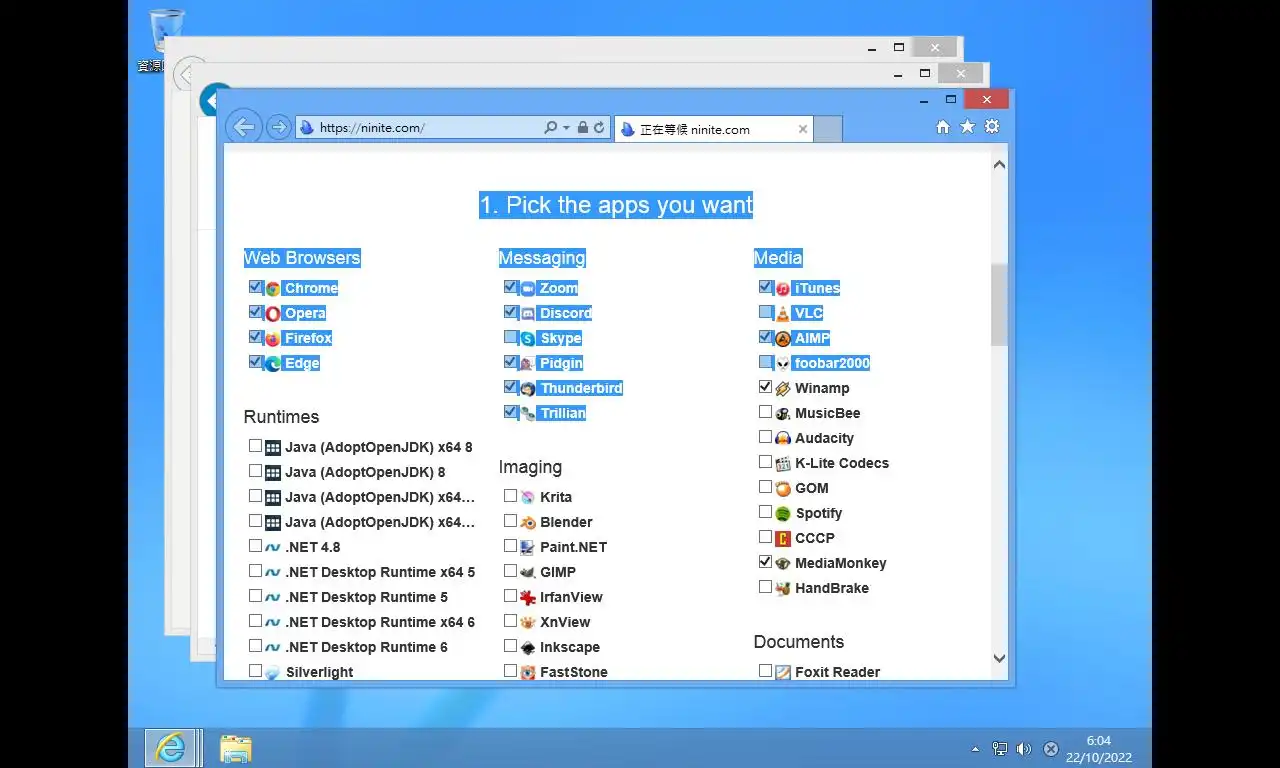Click the K-Lite Codecs label
This screenshot has width=1280, height=768.
842,463
